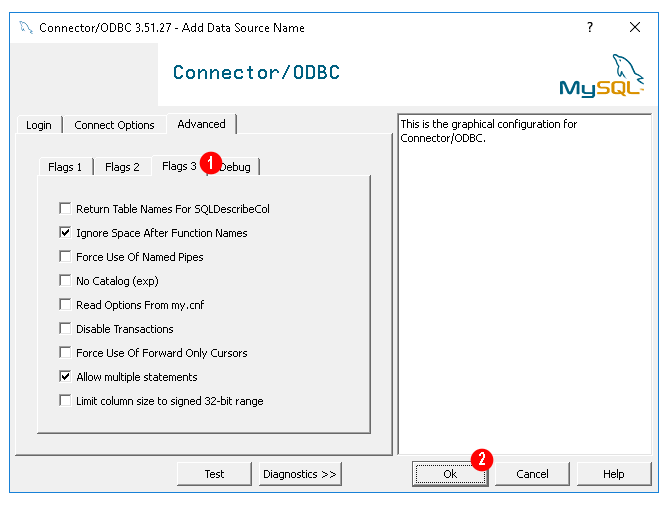Select the Flags 3 tab

point(179,166)
